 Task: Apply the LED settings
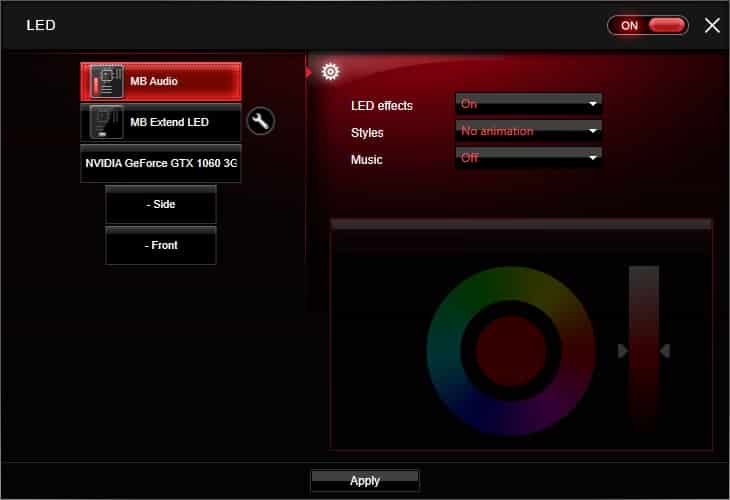click(365, 480)
